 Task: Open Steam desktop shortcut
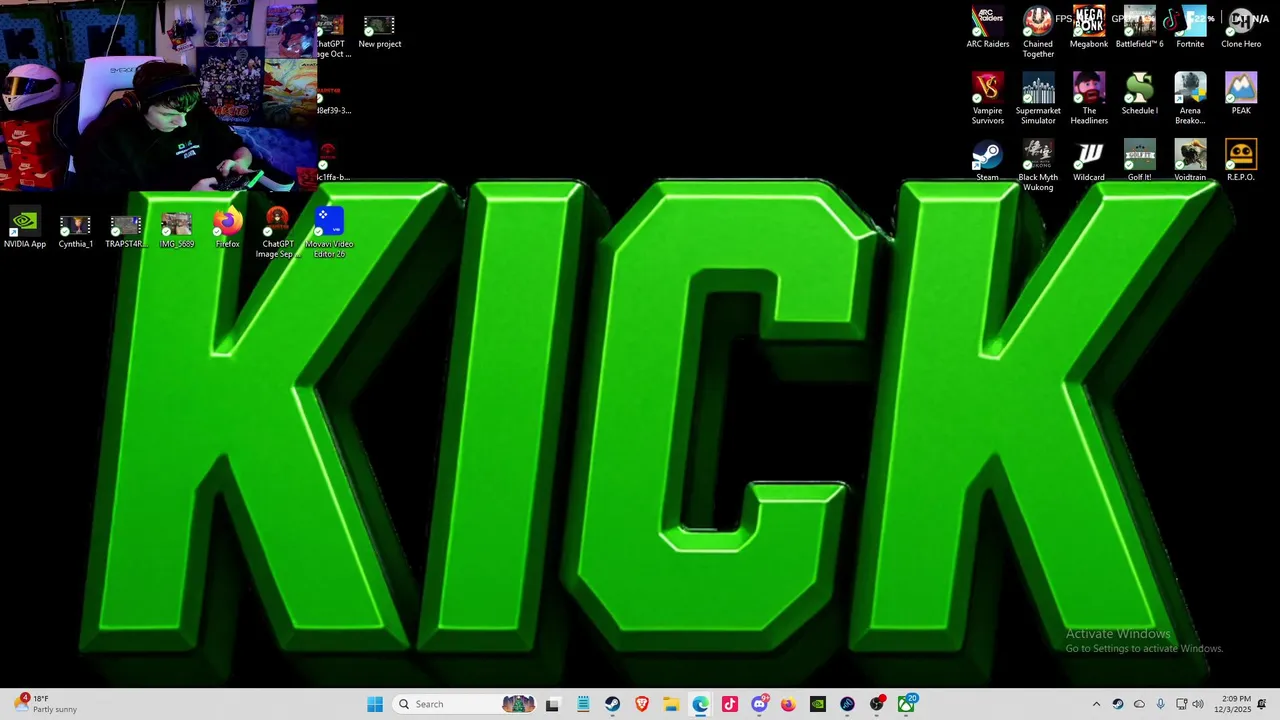point(987,161)
